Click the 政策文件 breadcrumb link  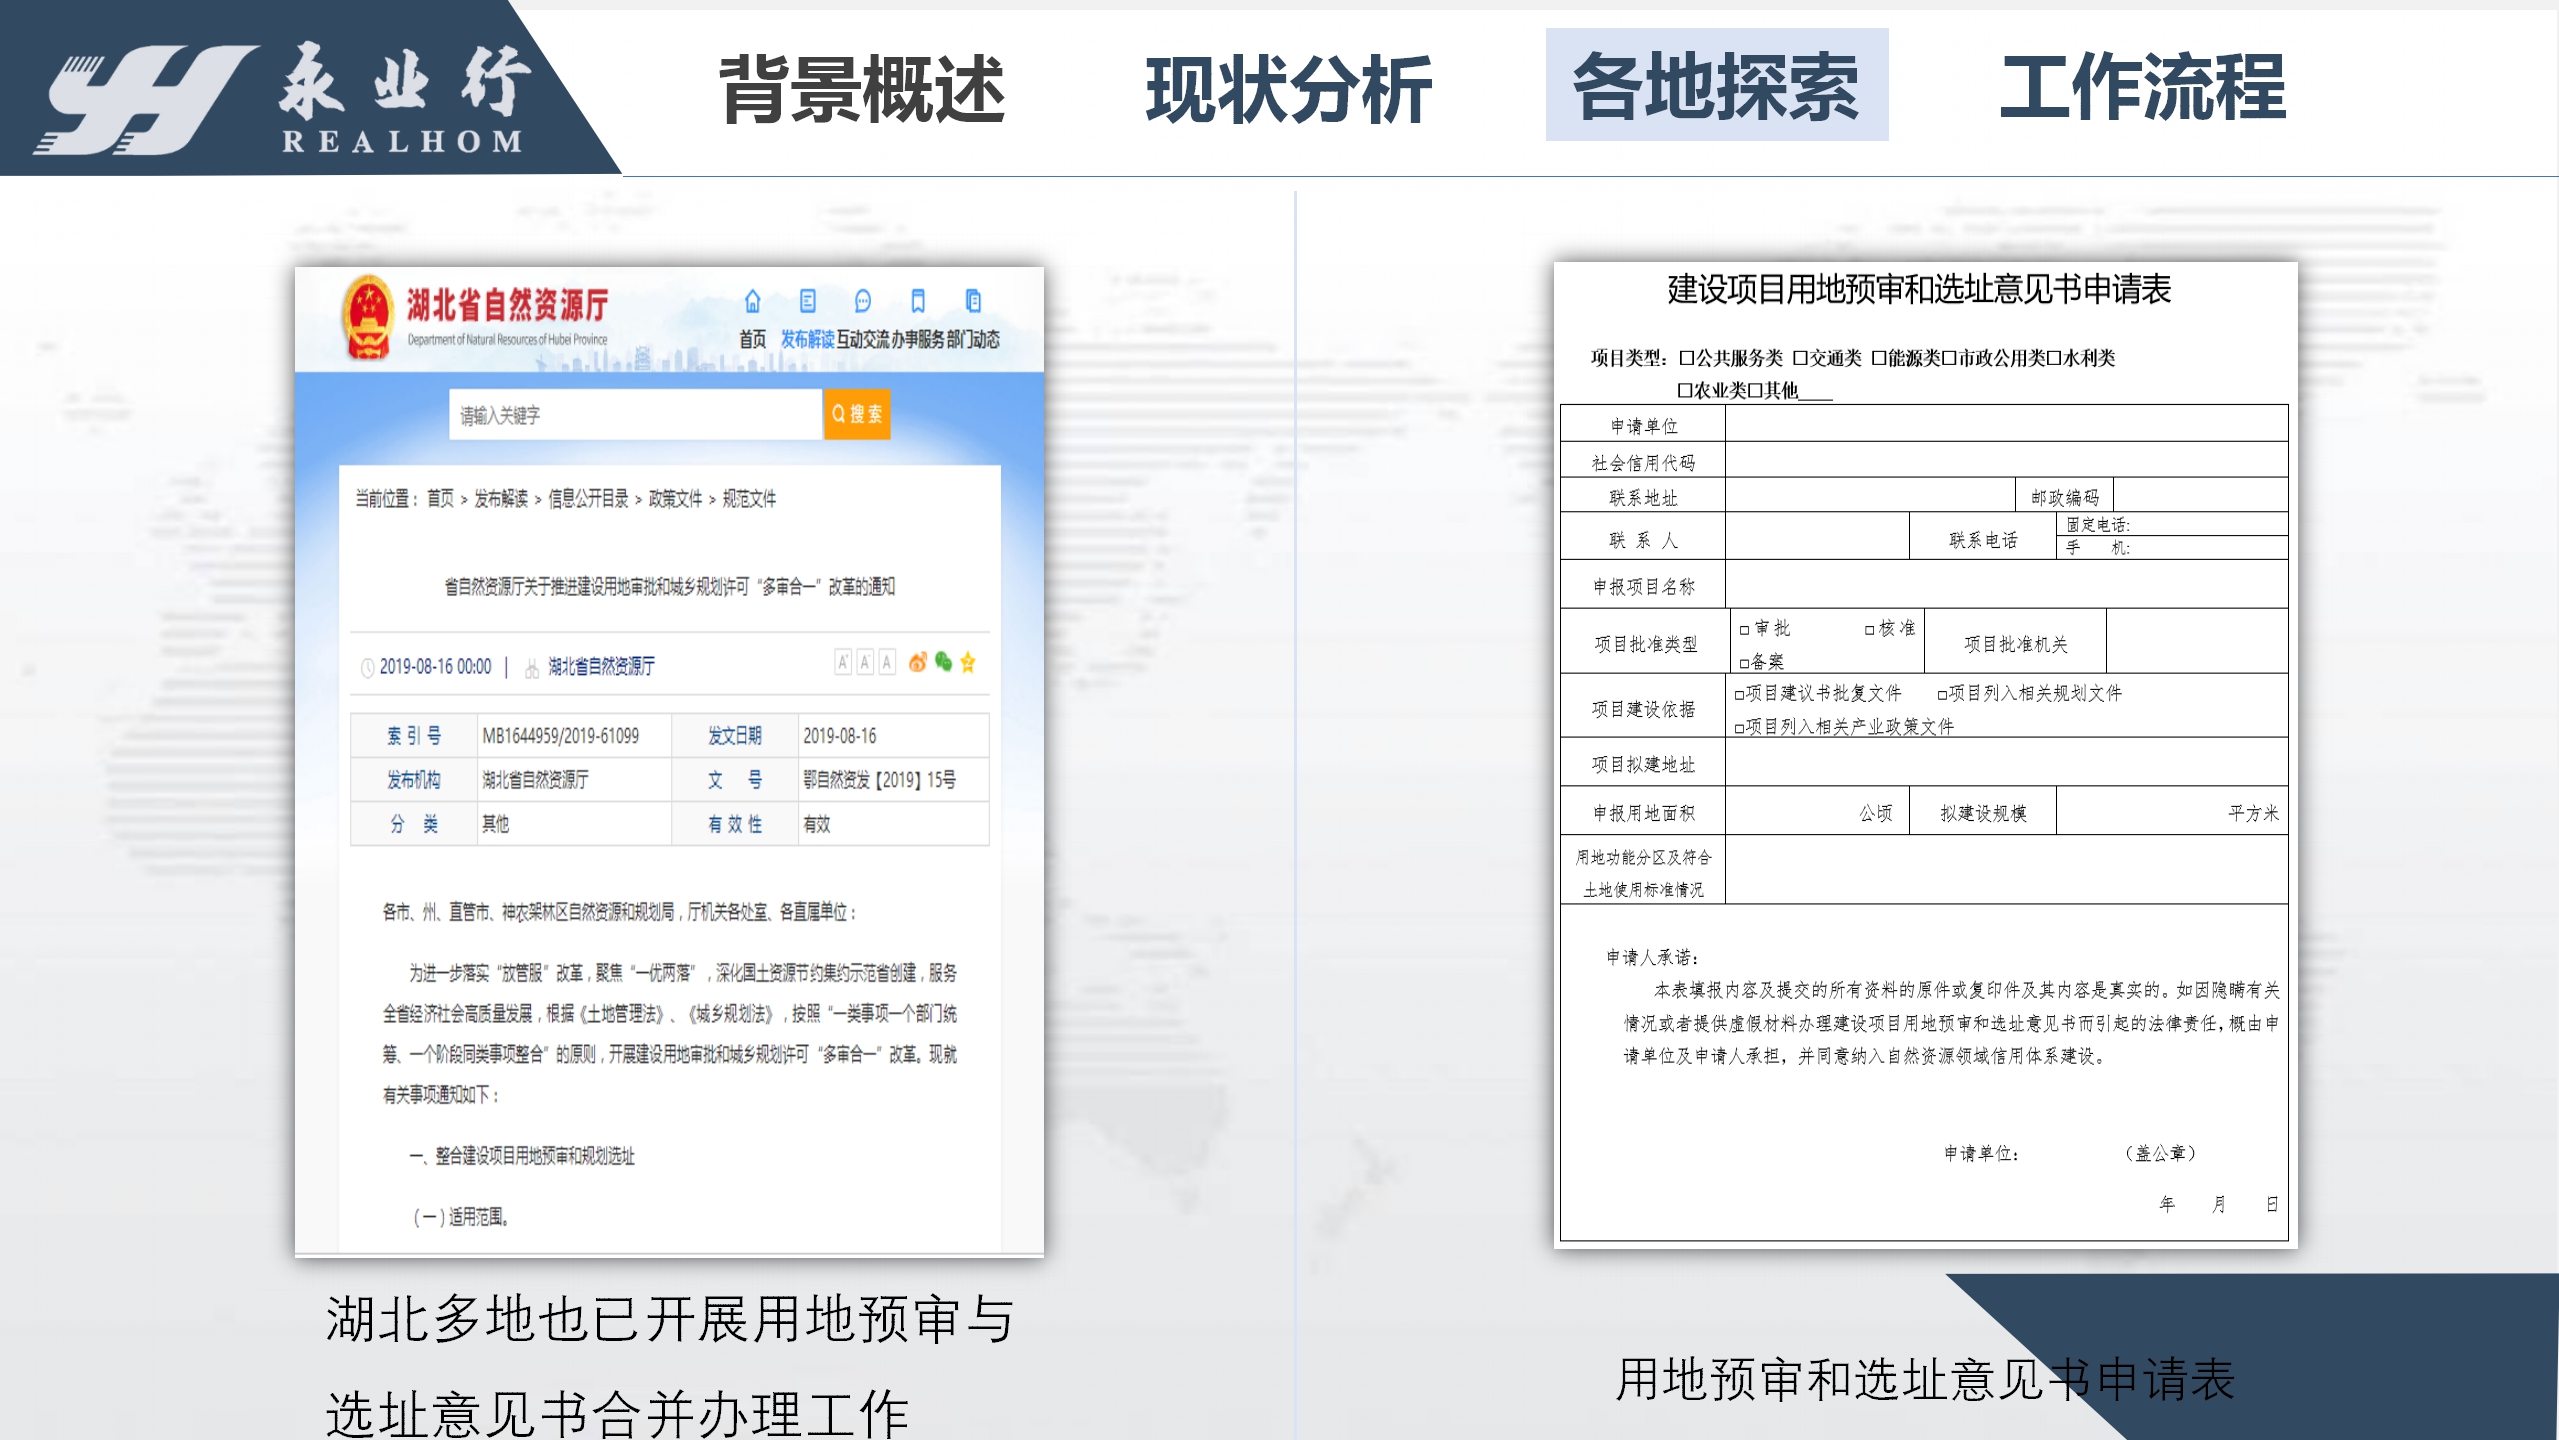675,498
